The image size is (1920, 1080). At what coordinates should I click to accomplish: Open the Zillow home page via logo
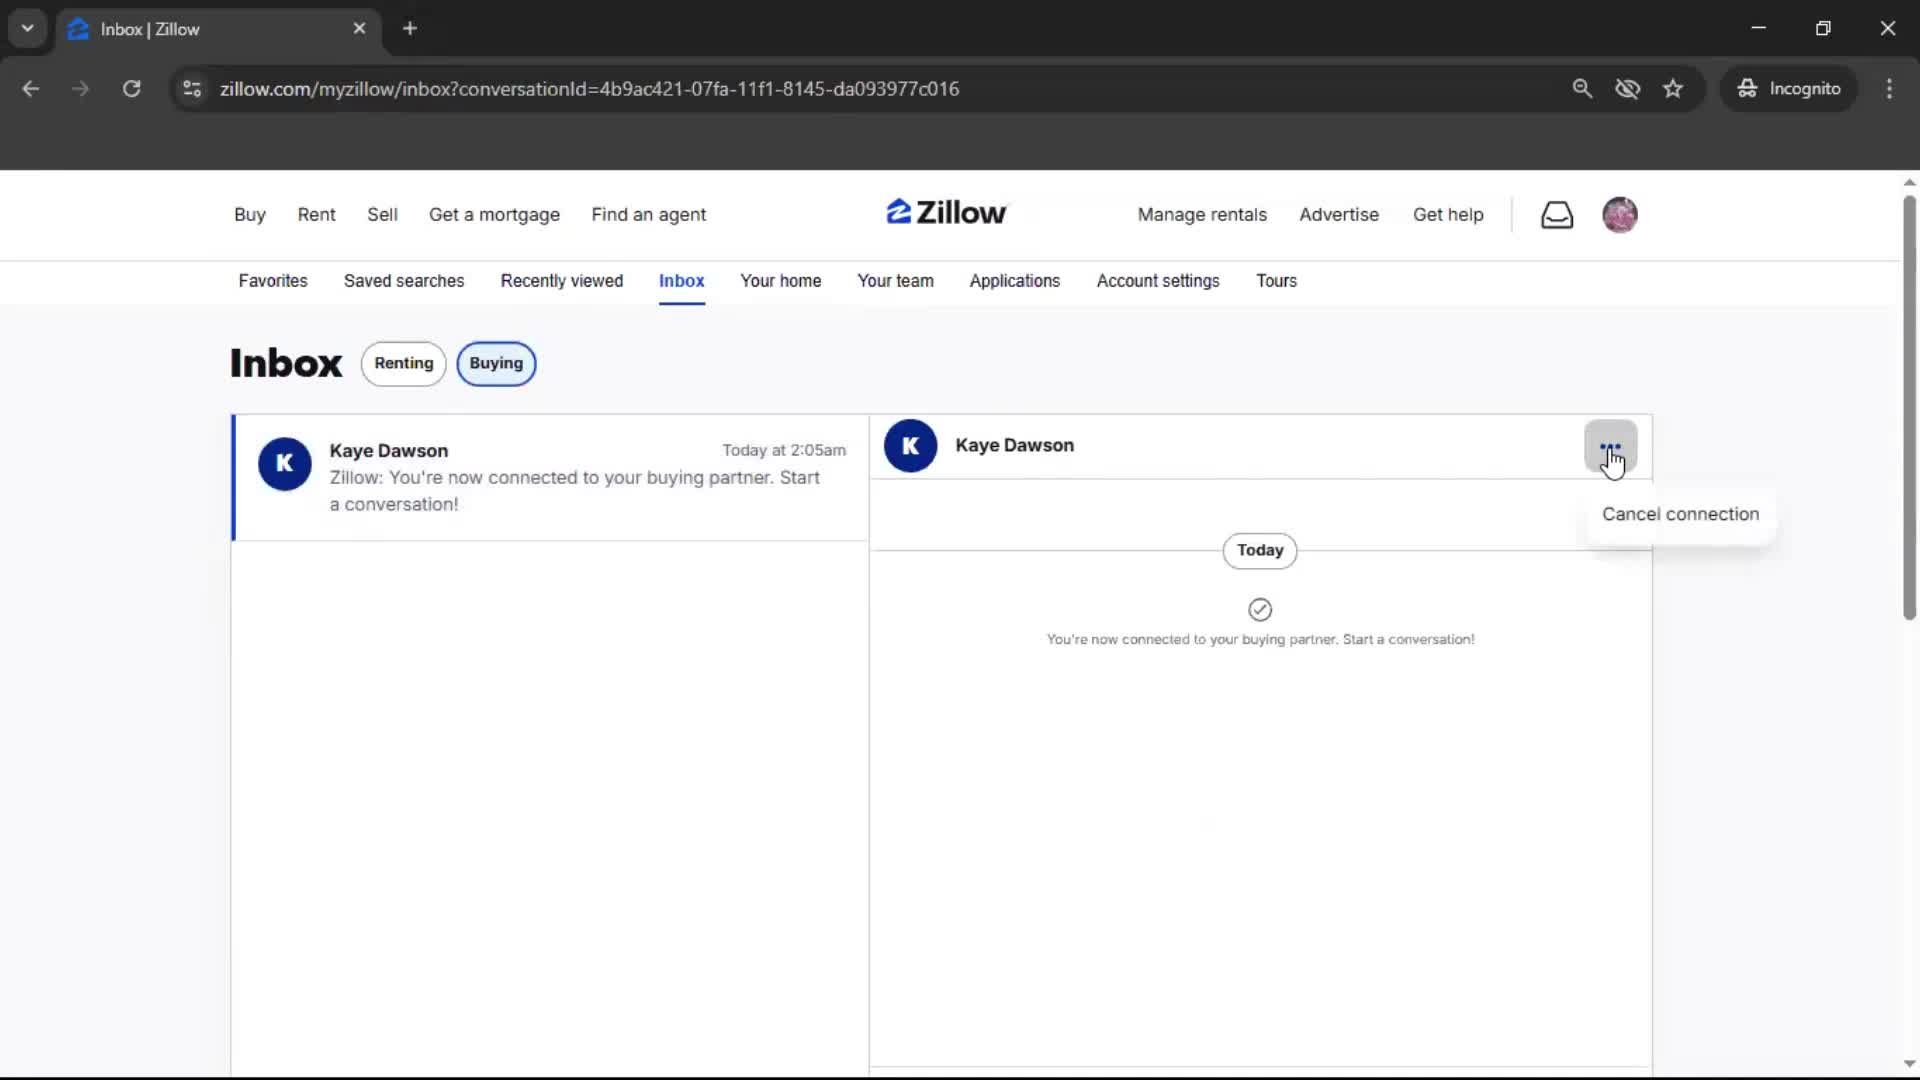(945, 212)
